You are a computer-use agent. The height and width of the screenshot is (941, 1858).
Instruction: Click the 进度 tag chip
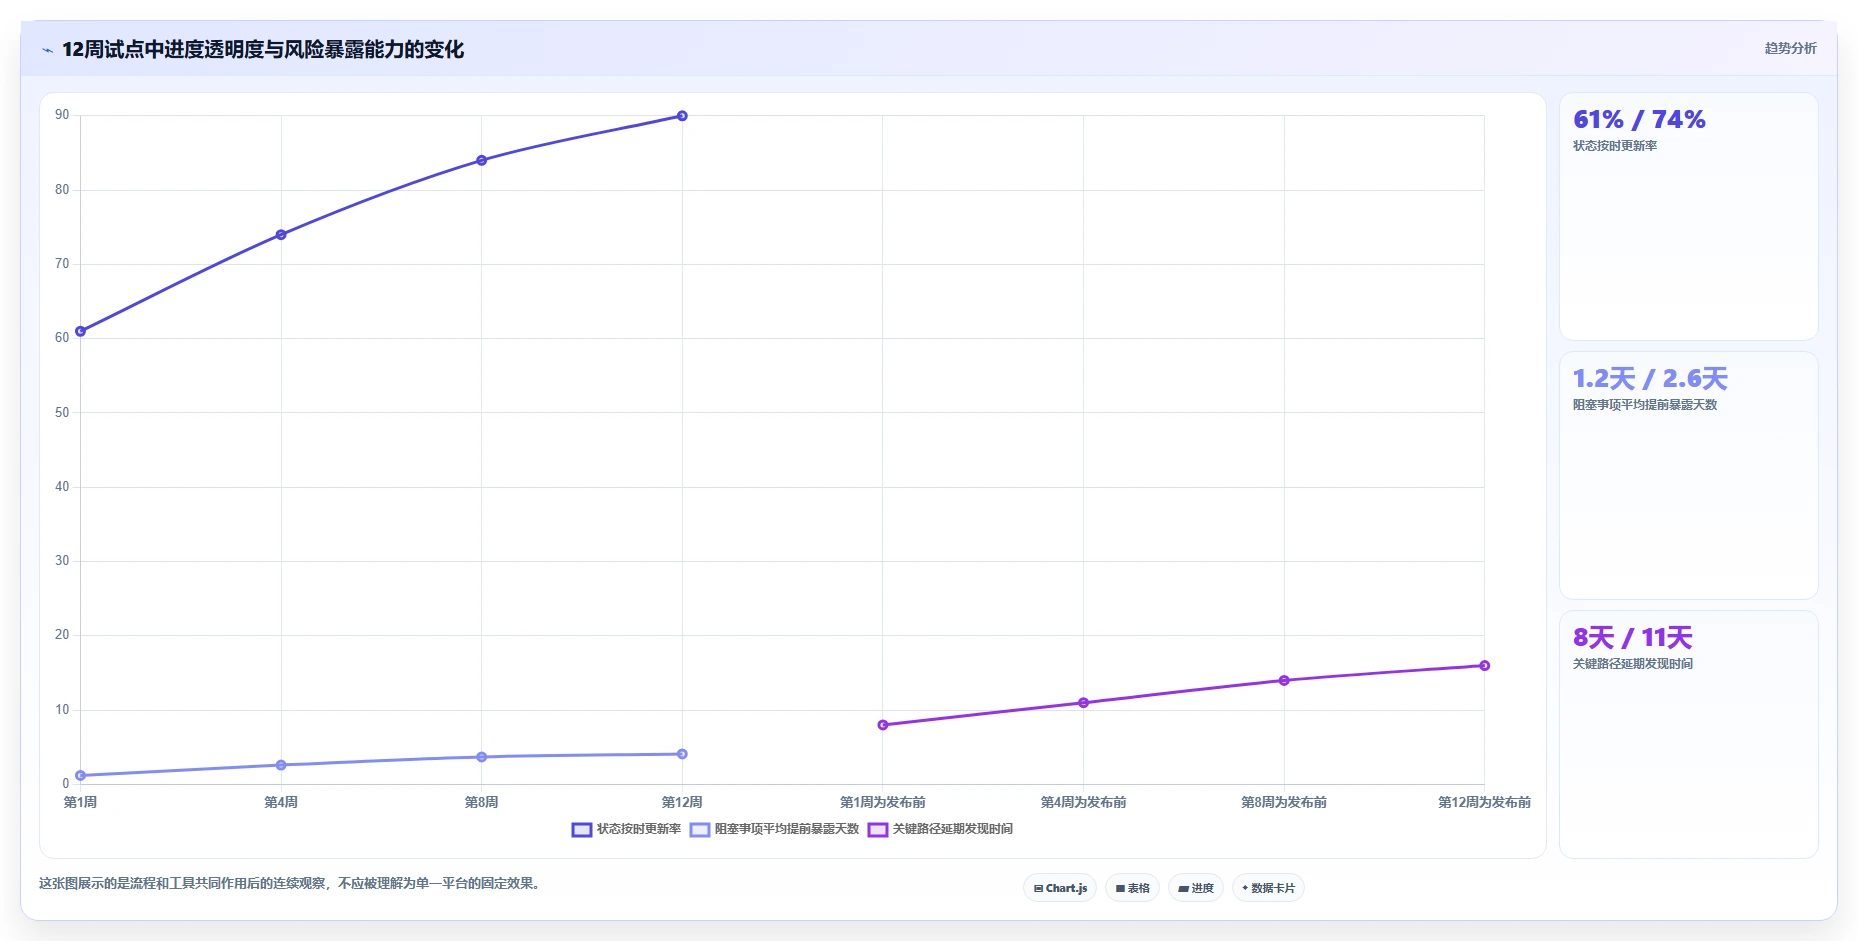pos(1196,888)
